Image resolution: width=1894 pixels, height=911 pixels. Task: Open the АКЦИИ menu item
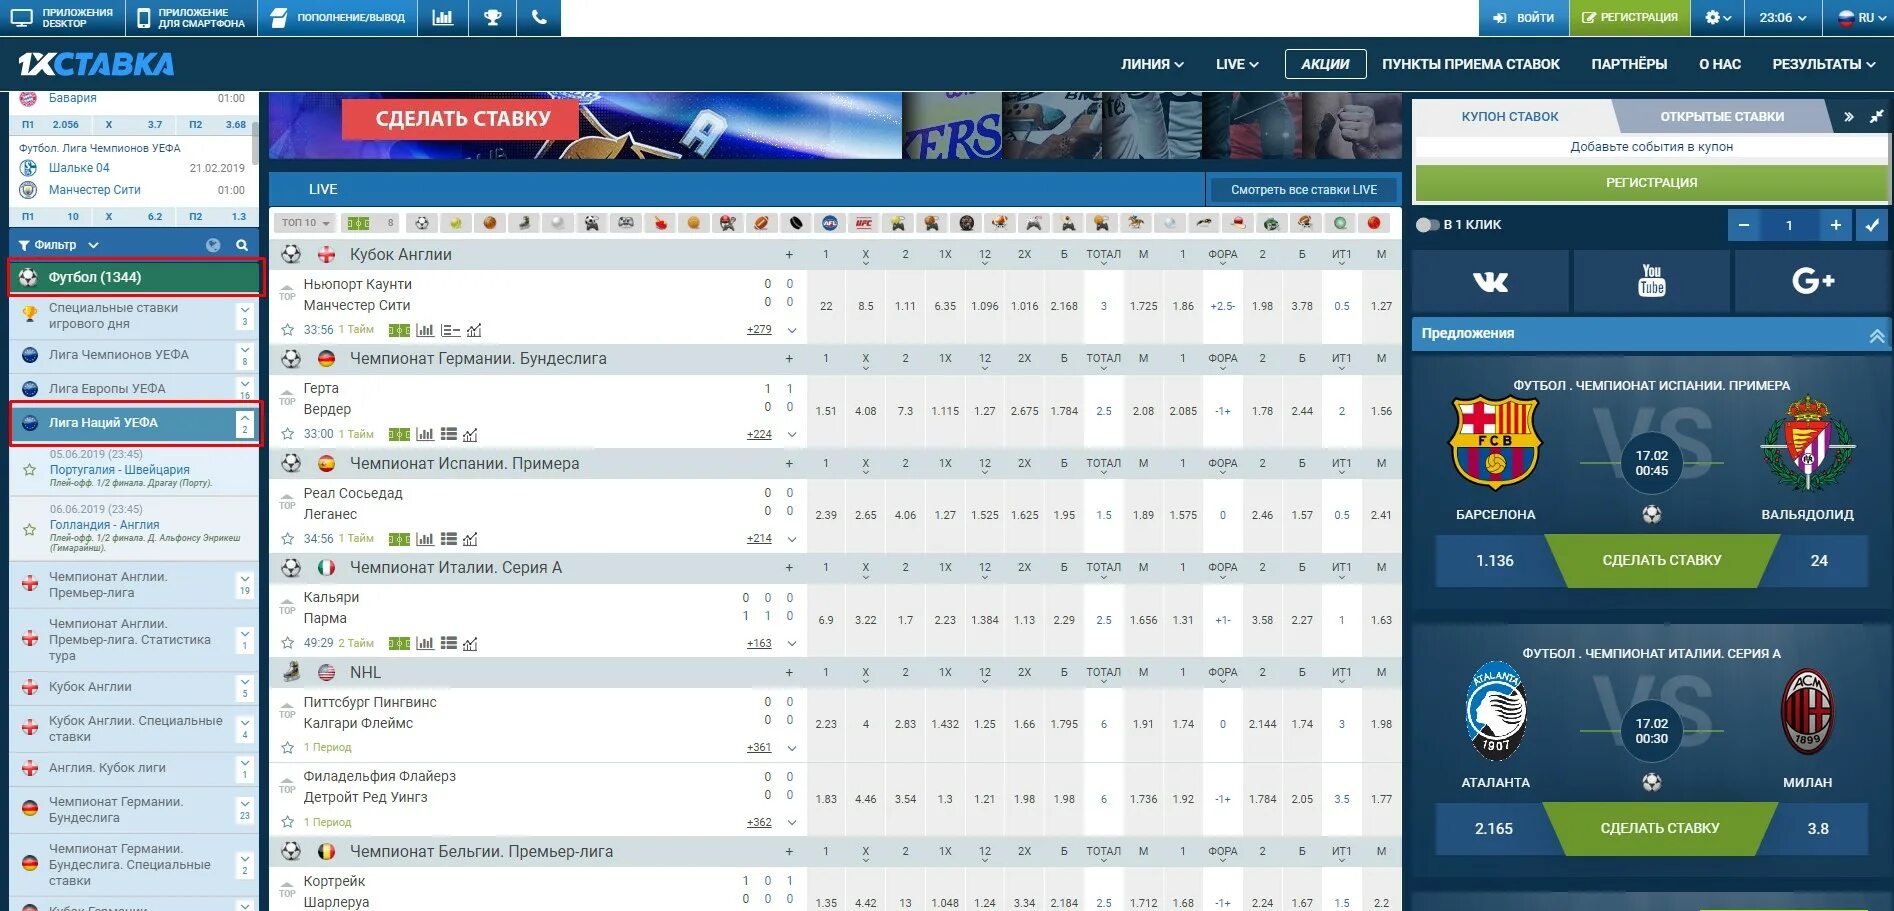(1325, 64)
